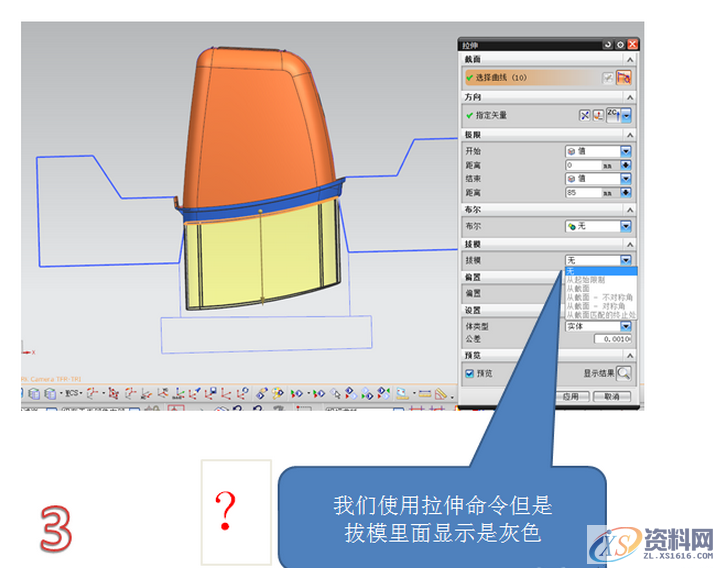721x569 pixels.
Task: Click the axes icon with green base on the toolbar
Action: (179, 394)
